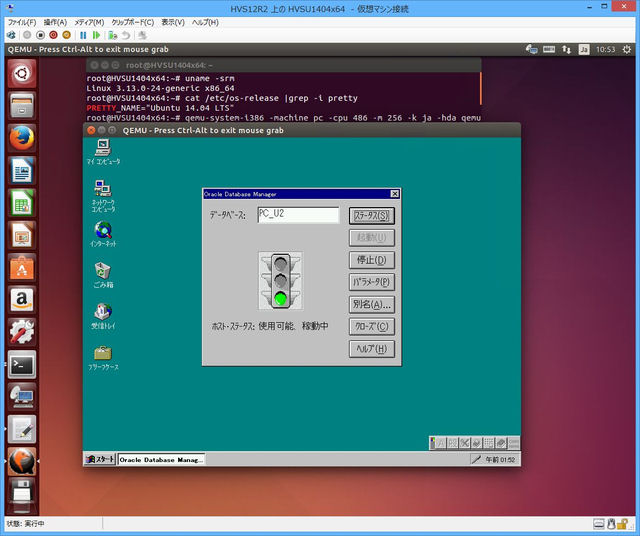Close the inner QEMU window via red button
The image size is (640, 536).
pyautogui.click(x=91, y=130)
